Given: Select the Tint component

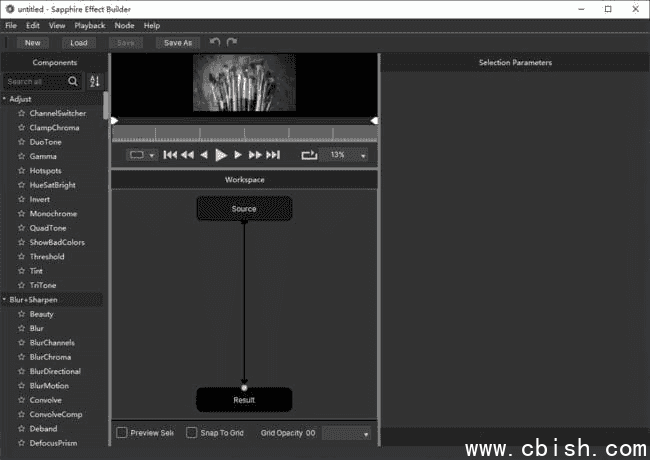Looking at the screenshot, I should pyautogui.click(x=36, y=271).
